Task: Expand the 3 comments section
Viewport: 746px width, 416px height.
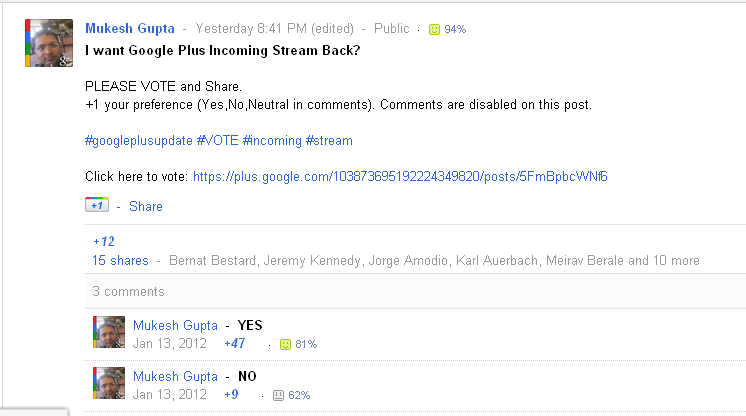Action: [x=128, y=292]
